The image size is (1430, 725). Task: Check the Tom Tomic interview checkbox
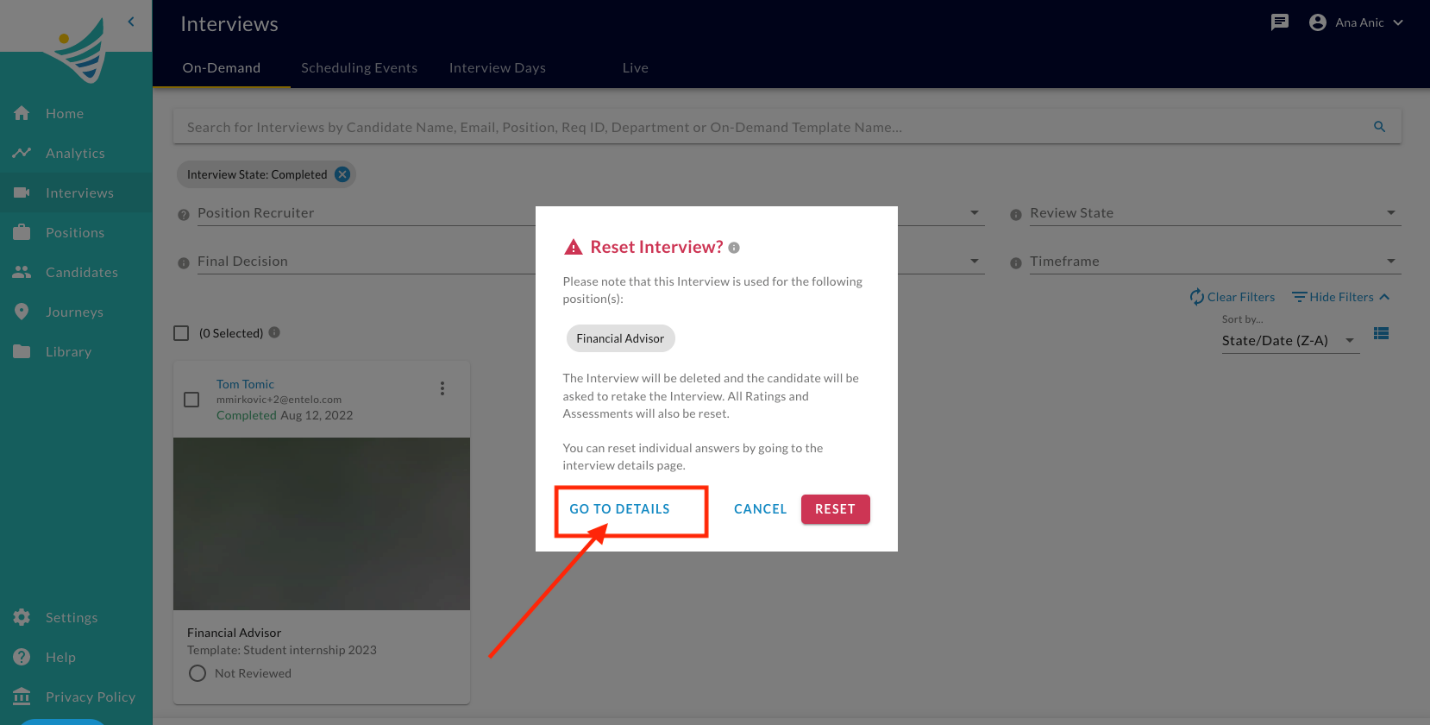[192, 400]
